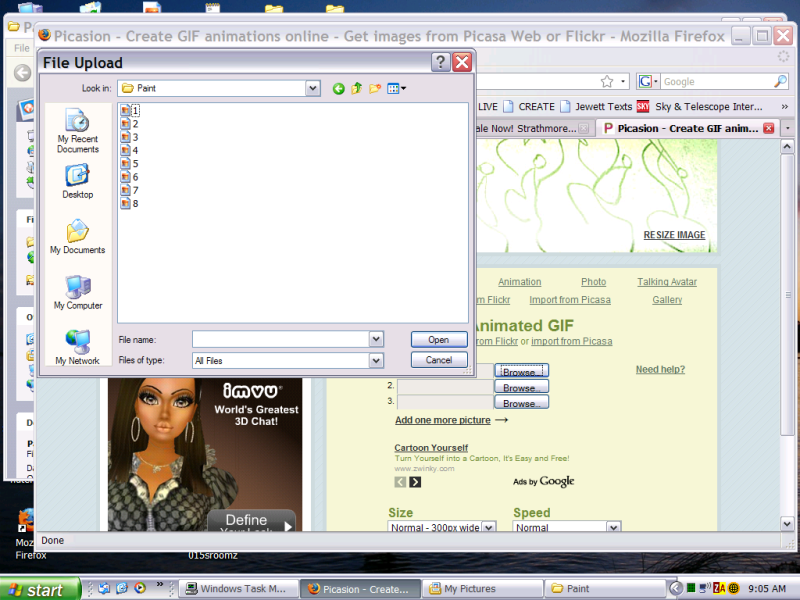The height and width of the screenshot is (600, 800).
Task: Click the search magnifier icon
Action: click(781, 82)
